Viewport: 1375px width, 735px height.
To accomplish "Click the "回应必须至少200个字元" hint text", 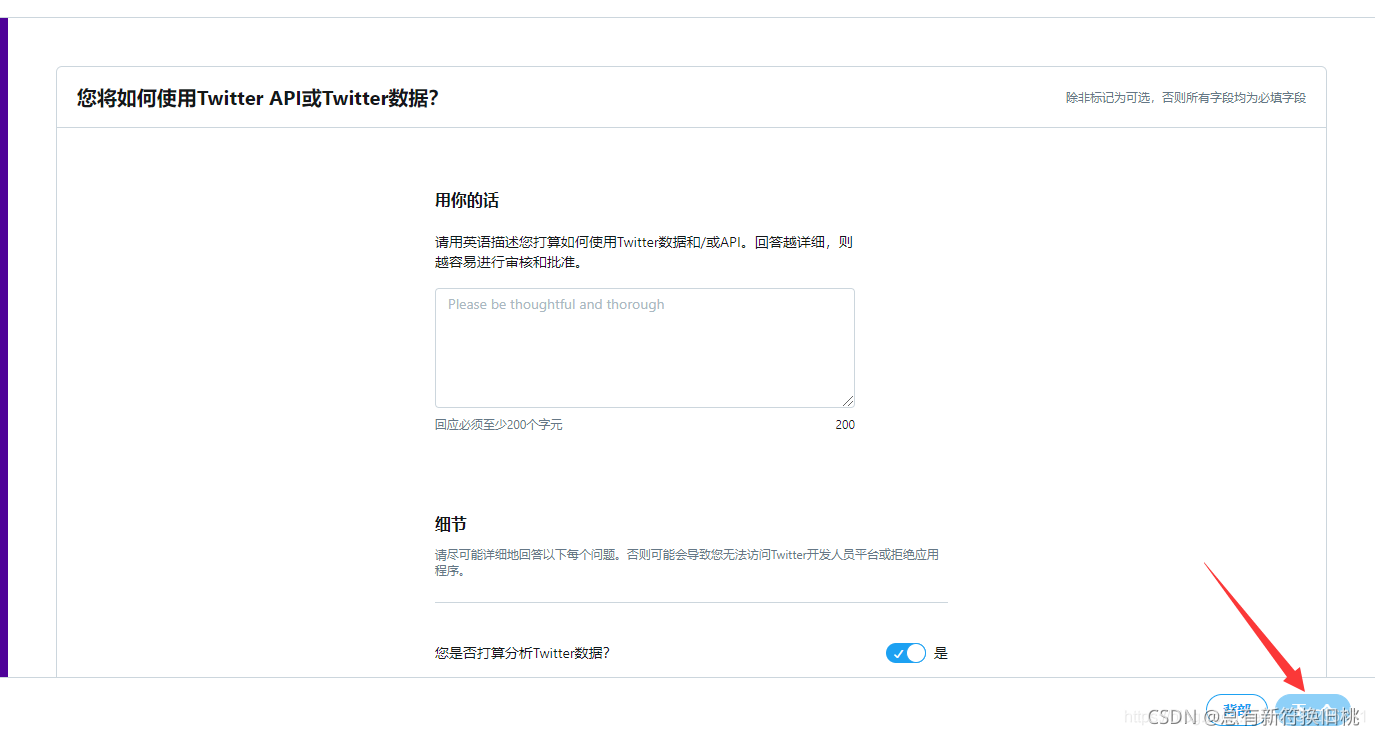I will pyautogui.click(x=498, y=424).
